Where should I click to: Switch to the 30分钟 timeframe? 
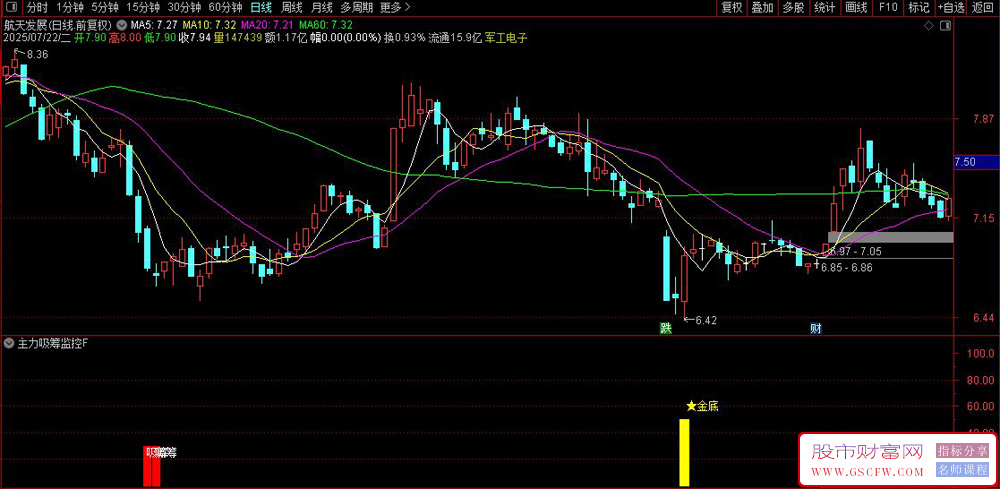[184, 8]
